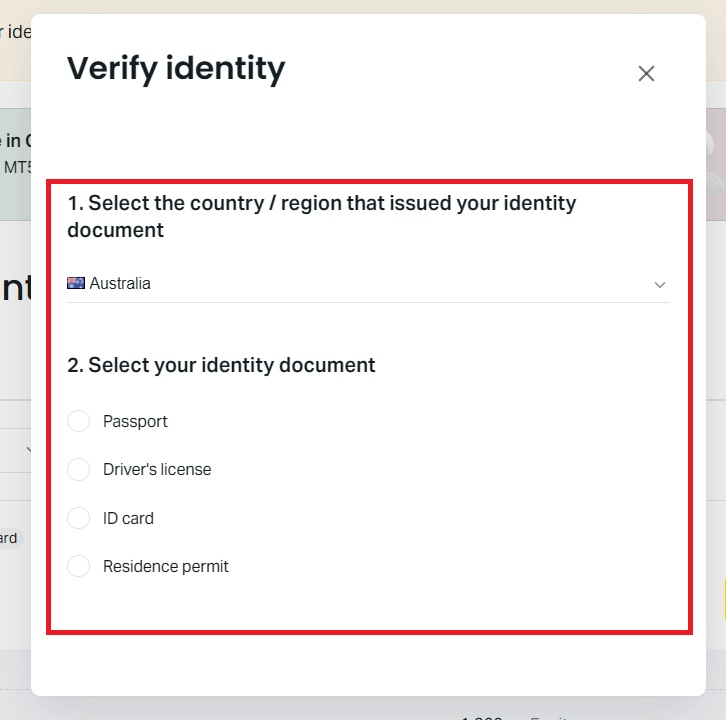
Task: Click the grey "ard" tag behind dialog
Action: 9,538
